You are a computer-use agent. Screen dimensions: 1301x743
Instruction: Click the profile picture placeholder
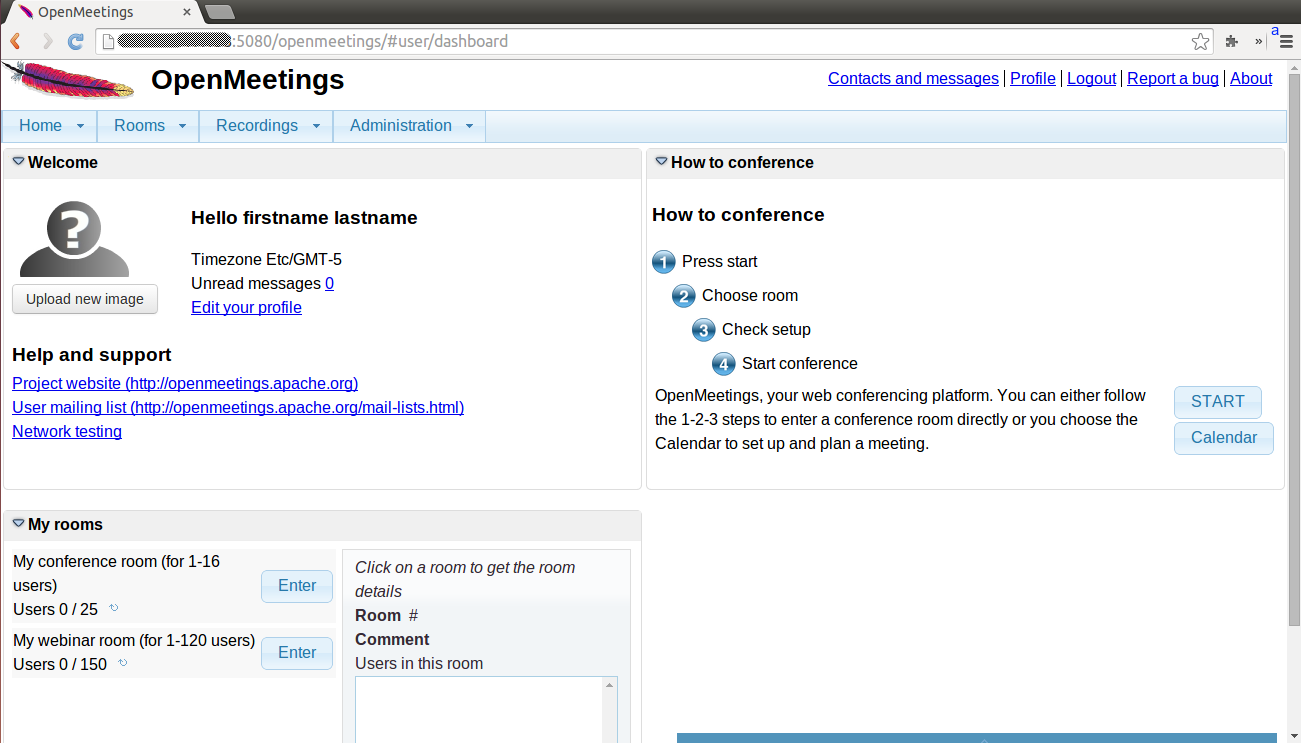(75, 239)
